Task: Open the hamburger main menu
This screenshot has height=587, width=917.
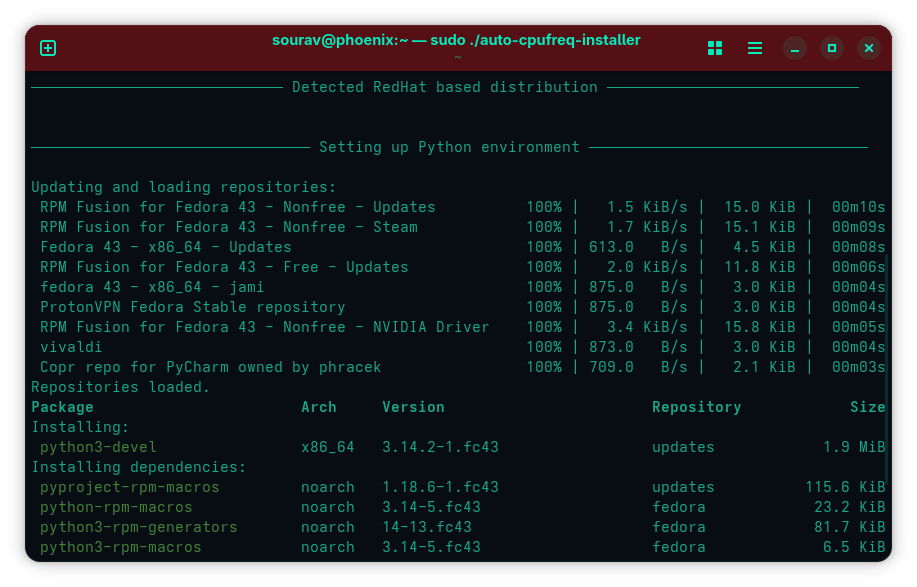Action: tap(755, 48)
